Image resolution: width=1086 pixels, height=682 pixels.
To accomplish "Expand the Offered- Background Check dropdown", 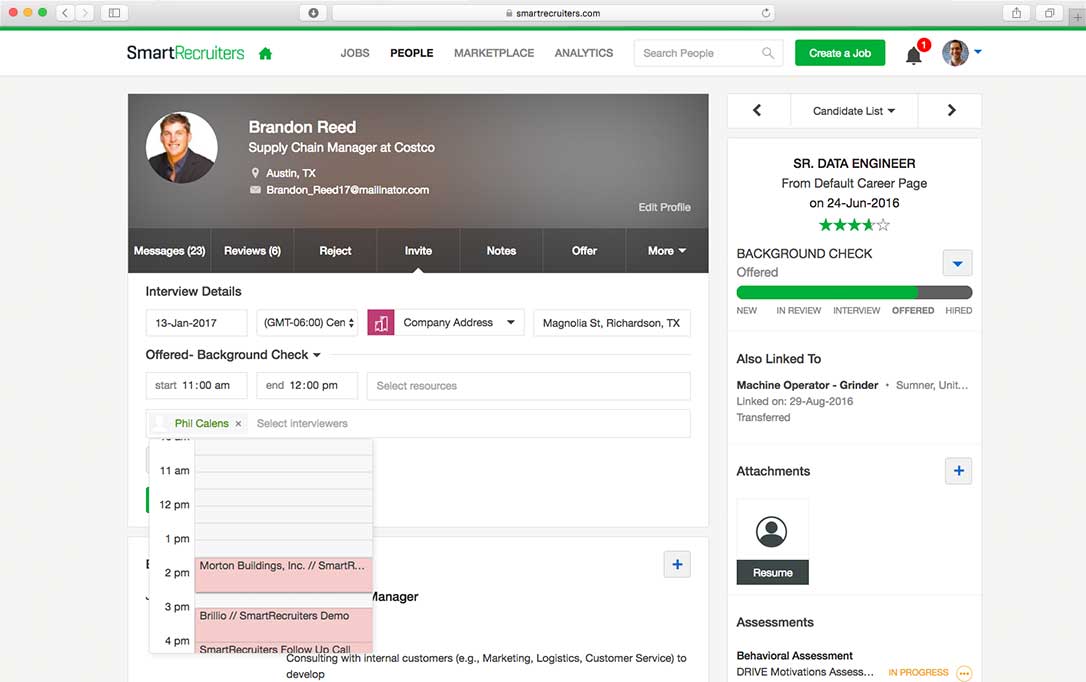I will pyautogui.click(x=317, y=355).
